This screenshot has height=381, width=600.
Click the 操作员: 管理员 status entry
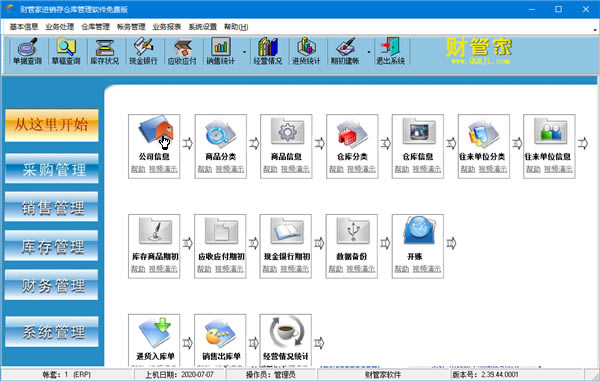[x=271, y=374]
